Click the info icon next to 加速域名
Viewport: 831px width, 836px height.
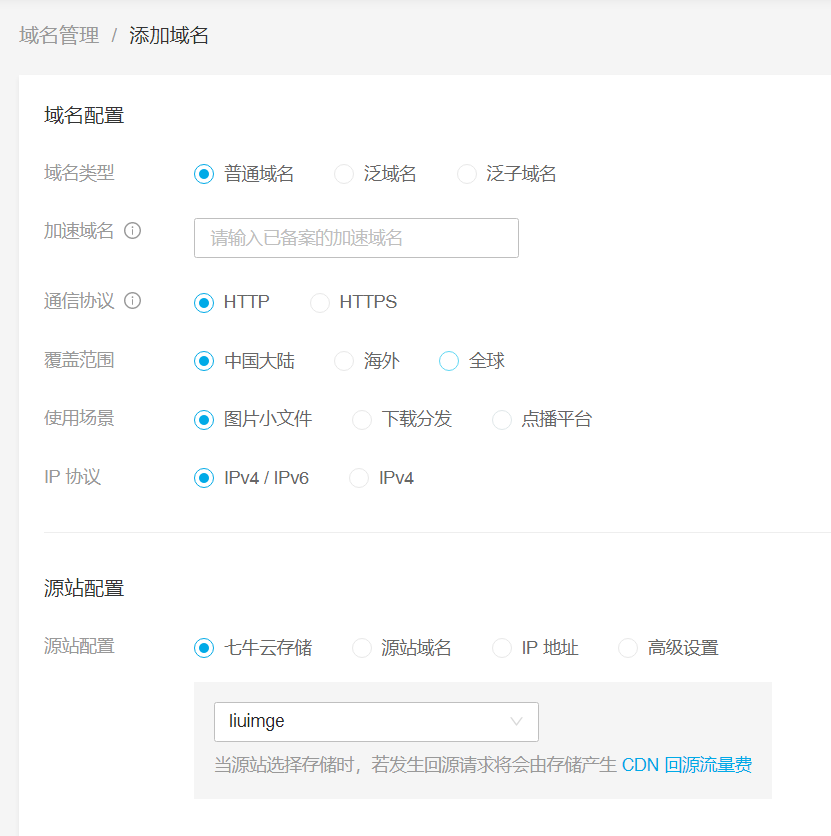[135, 230]
